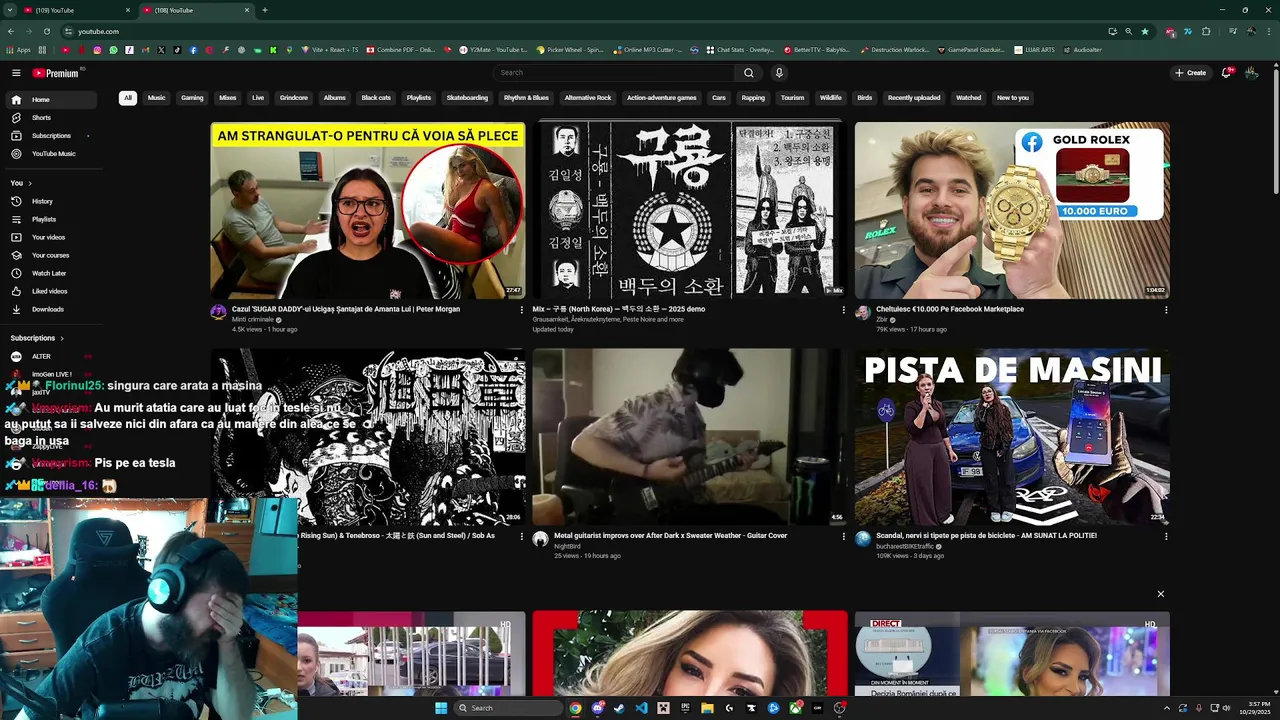Viewport: 1280px width, 720px height.
Task: Click the YouTube Premium logo
Action: 56,73
